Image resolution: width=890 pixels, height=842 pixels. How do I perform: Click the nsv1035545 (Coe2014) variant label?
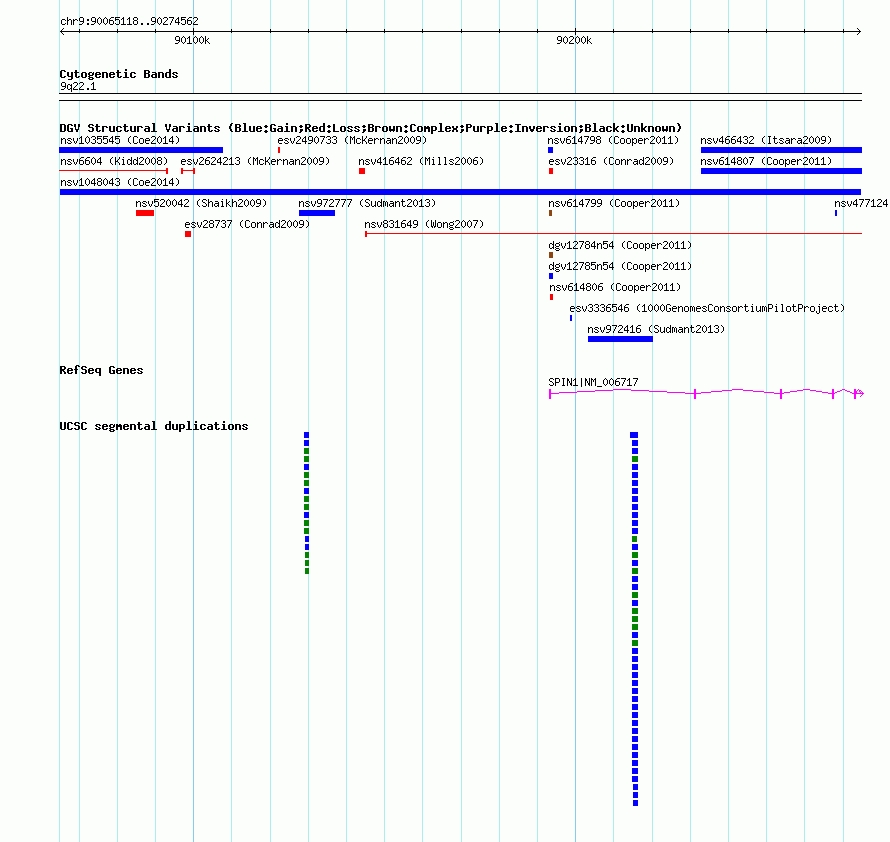[120, 140]
